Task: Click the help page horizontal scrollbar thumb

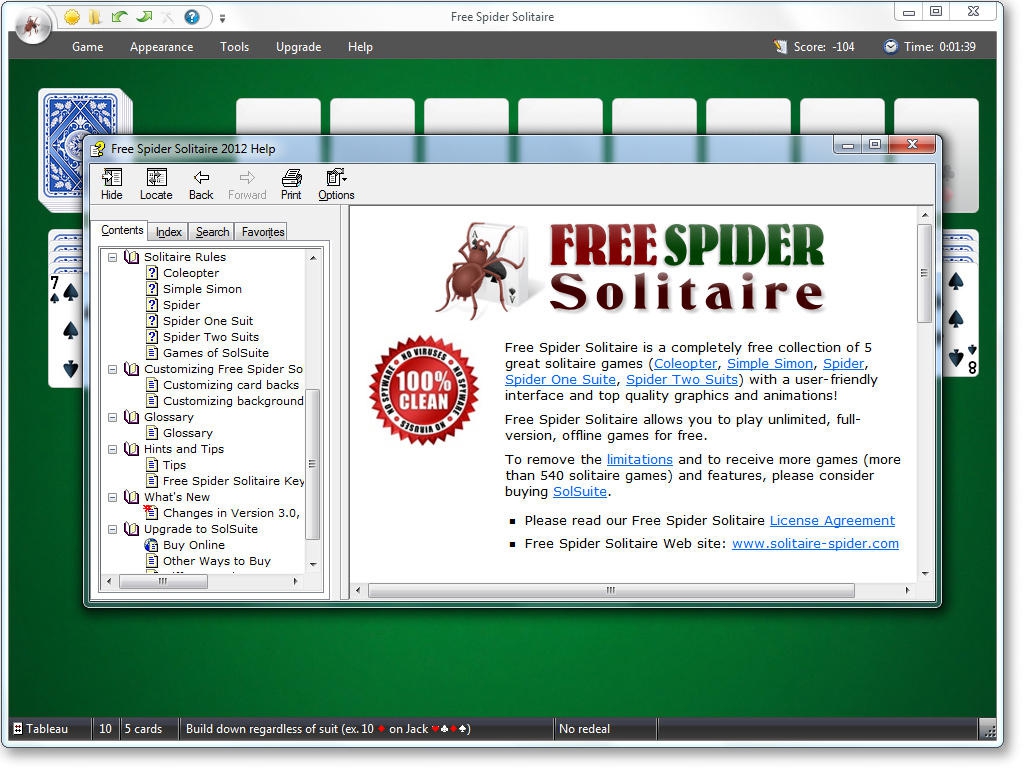Action: coord(611,590)
